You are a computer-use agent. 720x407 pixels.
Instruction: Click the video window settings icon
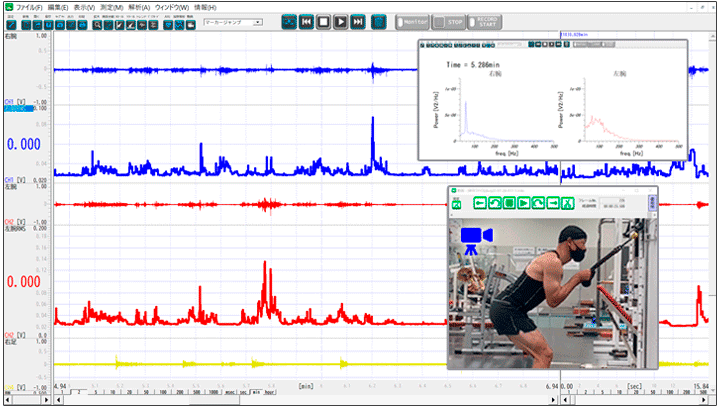pyautogui.click(x=456, y=205)
